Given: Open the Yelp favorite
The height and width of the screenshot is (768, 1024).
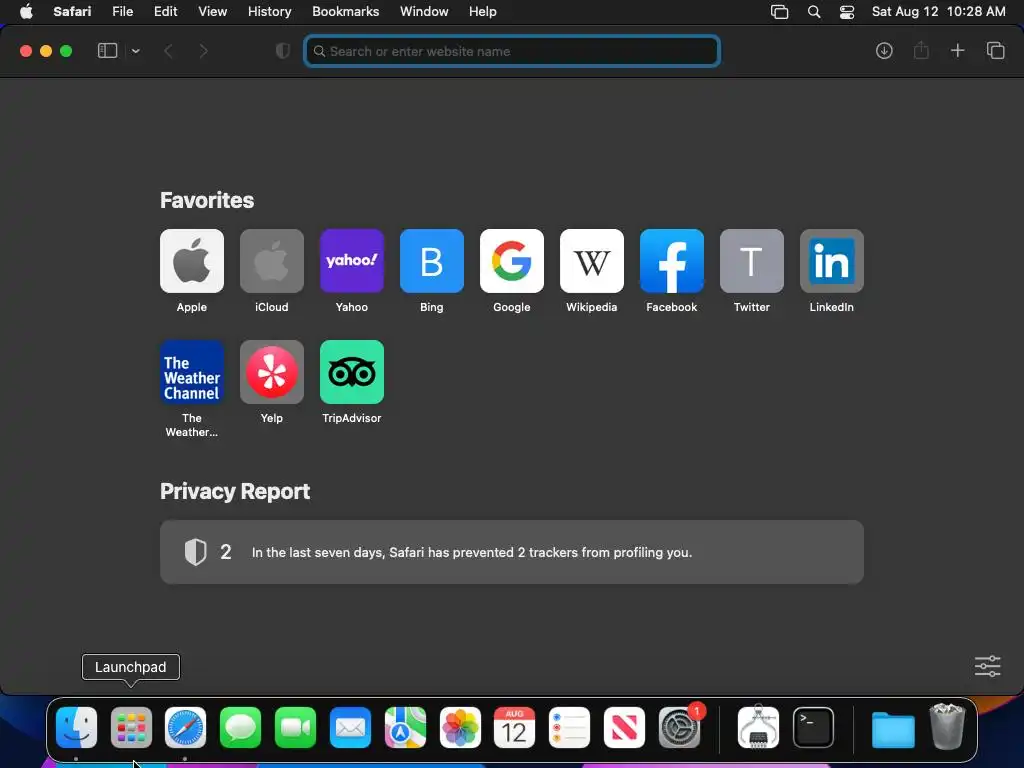Looking at the screenshot, I should pos(272,372).
